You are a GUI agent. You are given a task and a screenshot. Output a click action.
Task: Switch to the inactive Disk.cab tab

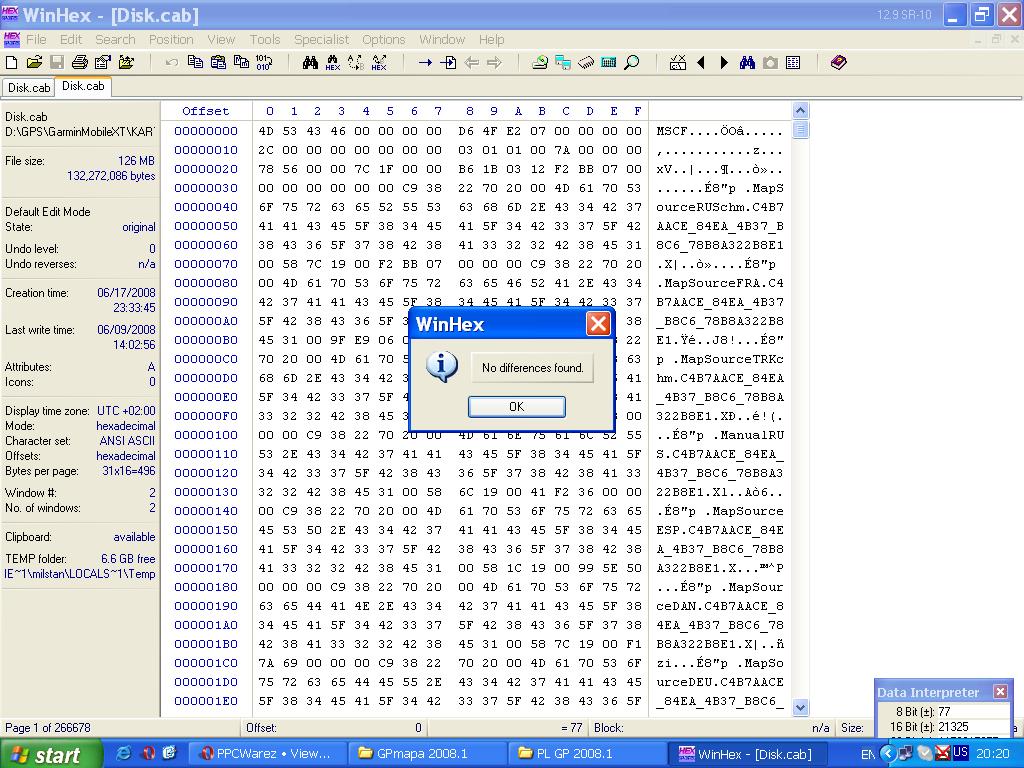28,88
